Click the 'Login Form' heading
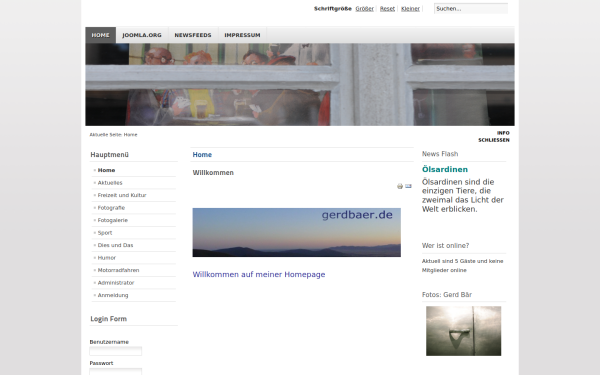Image resolution: width=600 pixels, height=375 pixels. coord(109,319)
